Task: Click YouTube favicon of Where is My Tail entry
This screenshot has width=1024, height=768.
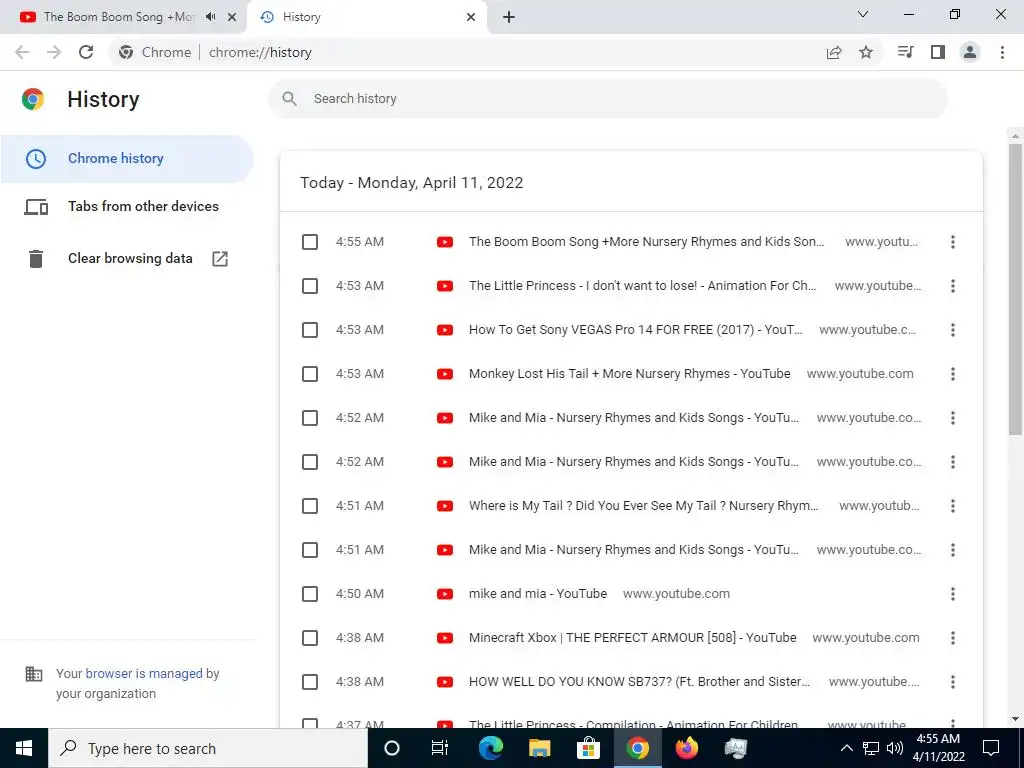Action: tap(445, 506)
